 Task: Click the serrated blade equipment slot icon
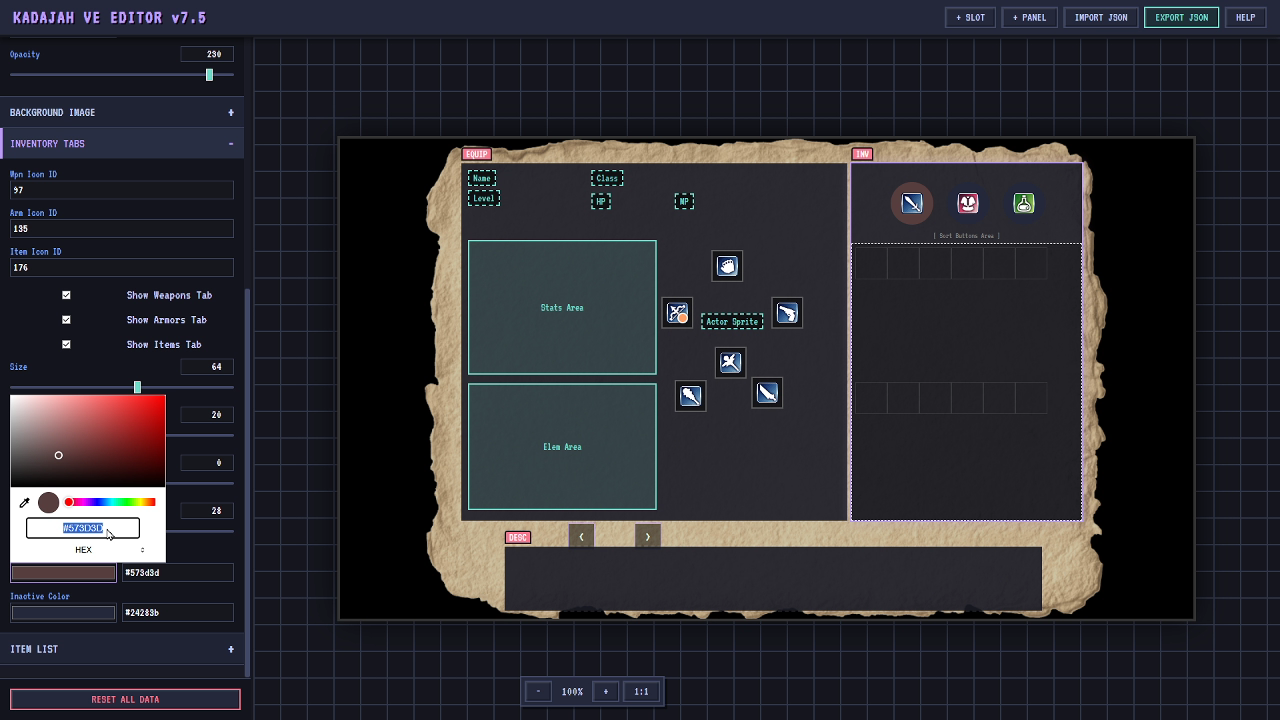tap(767, 393)
